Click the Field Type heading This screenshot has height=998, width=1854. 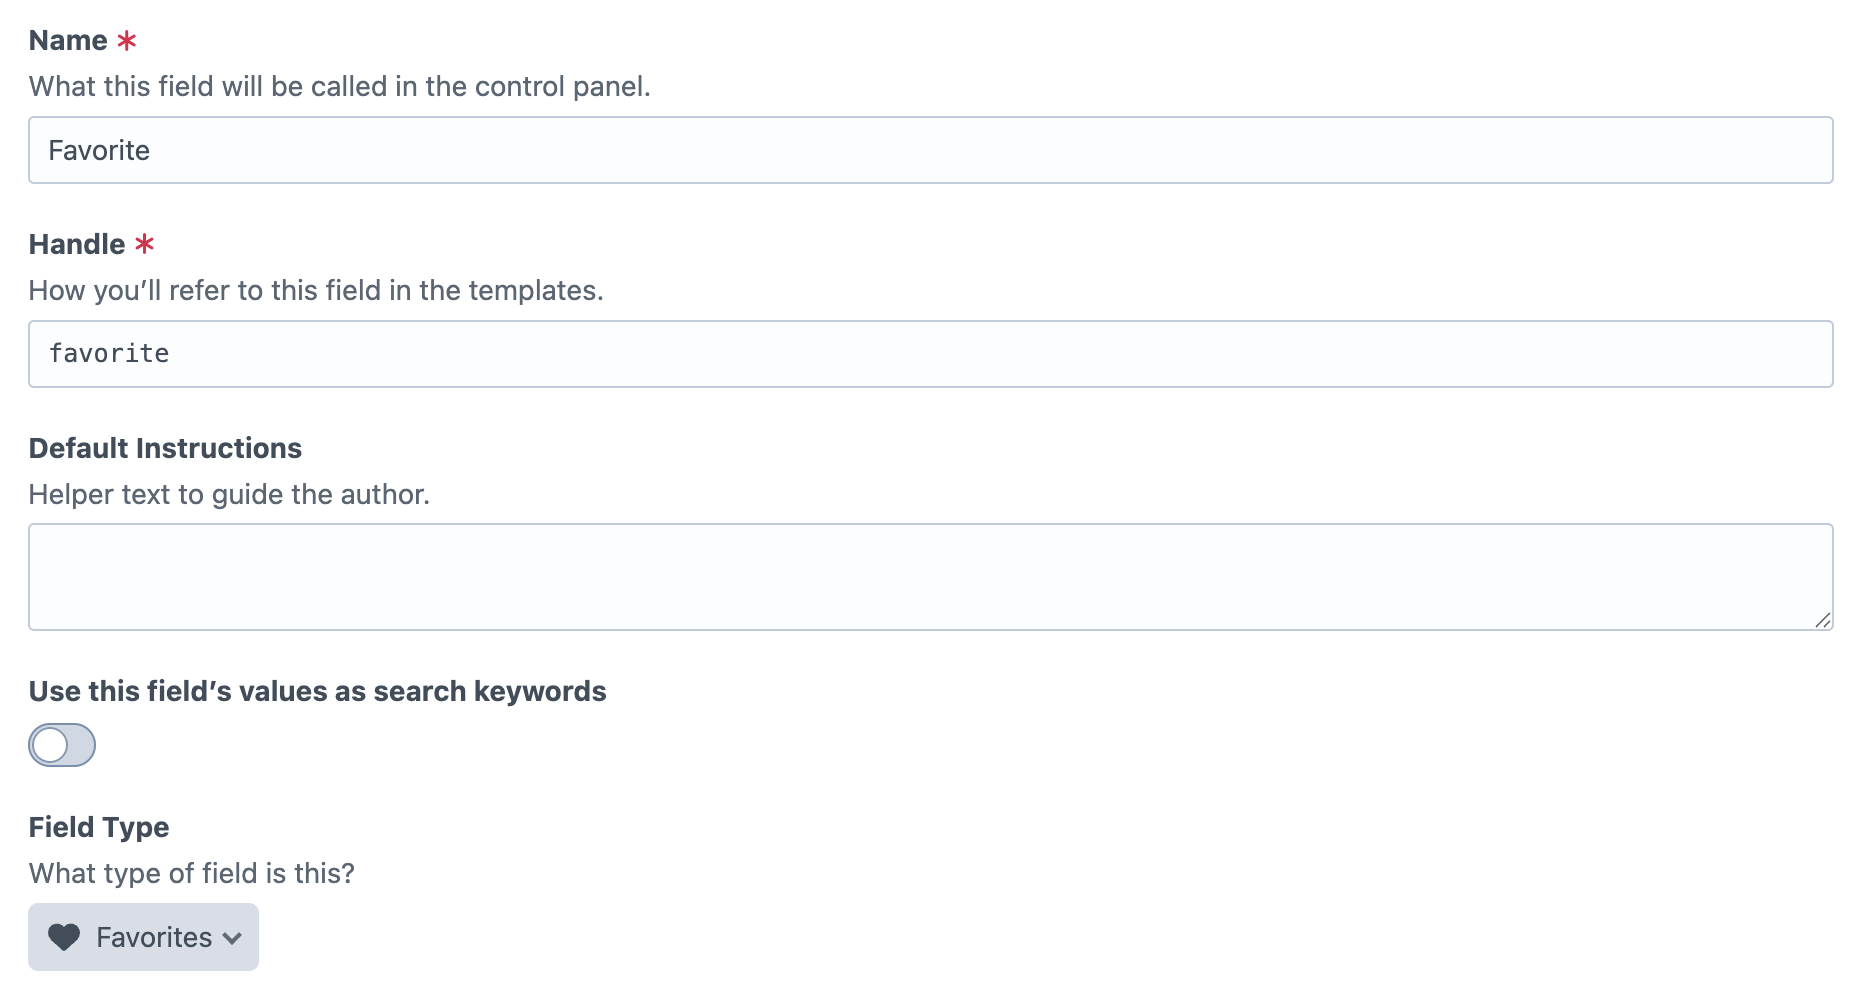(99, 827)
